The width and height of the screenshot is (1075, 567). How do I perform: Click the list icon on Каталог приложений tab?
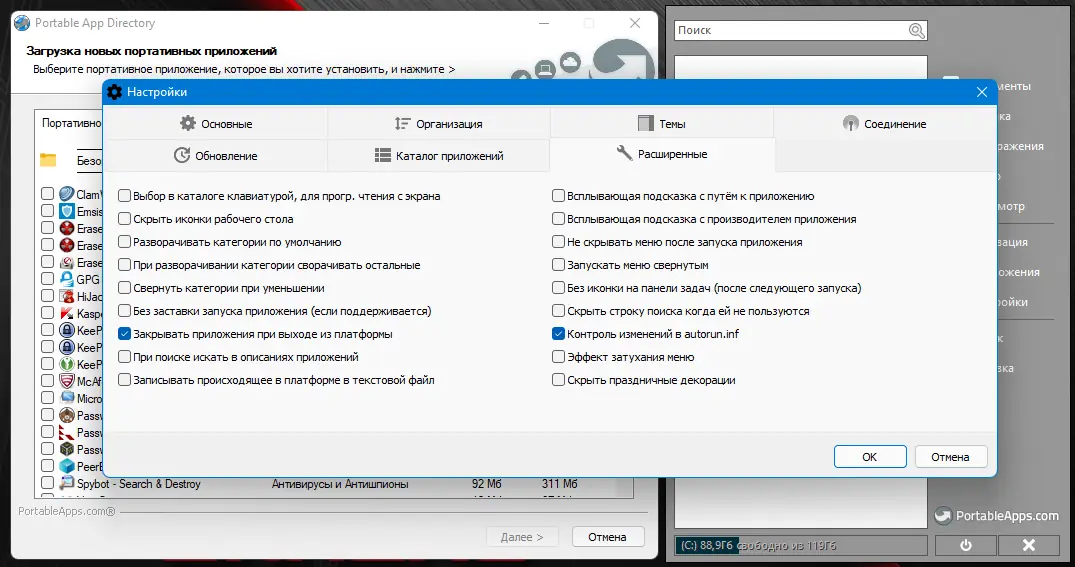click(383, 155)
